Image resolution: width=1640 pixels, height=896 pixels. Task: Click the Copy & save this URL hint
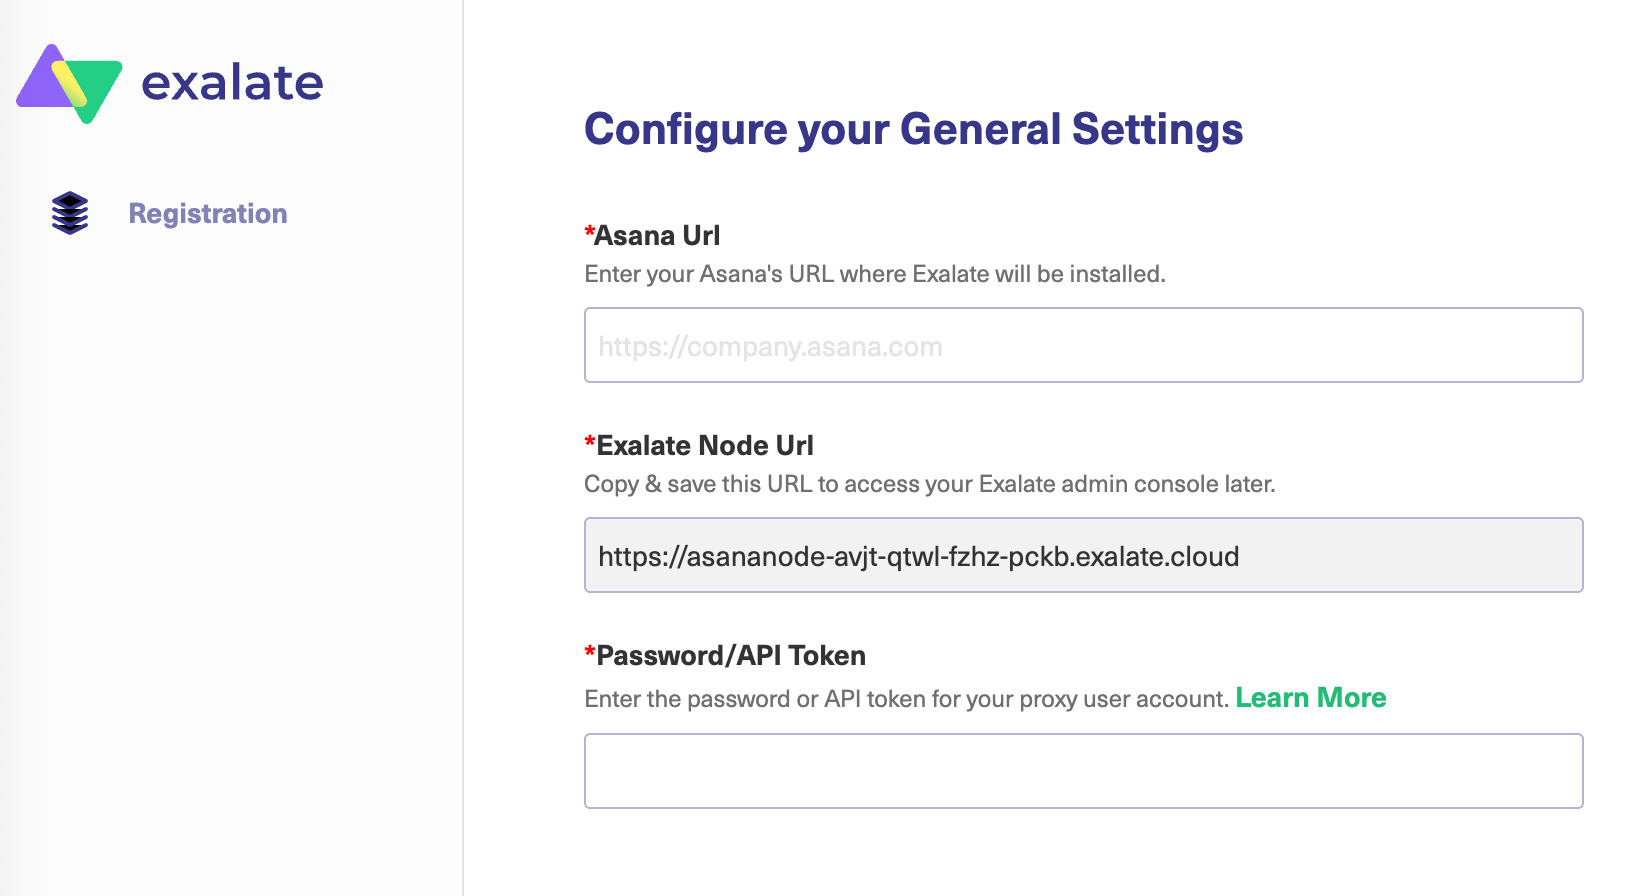click(x=929, y=484)
